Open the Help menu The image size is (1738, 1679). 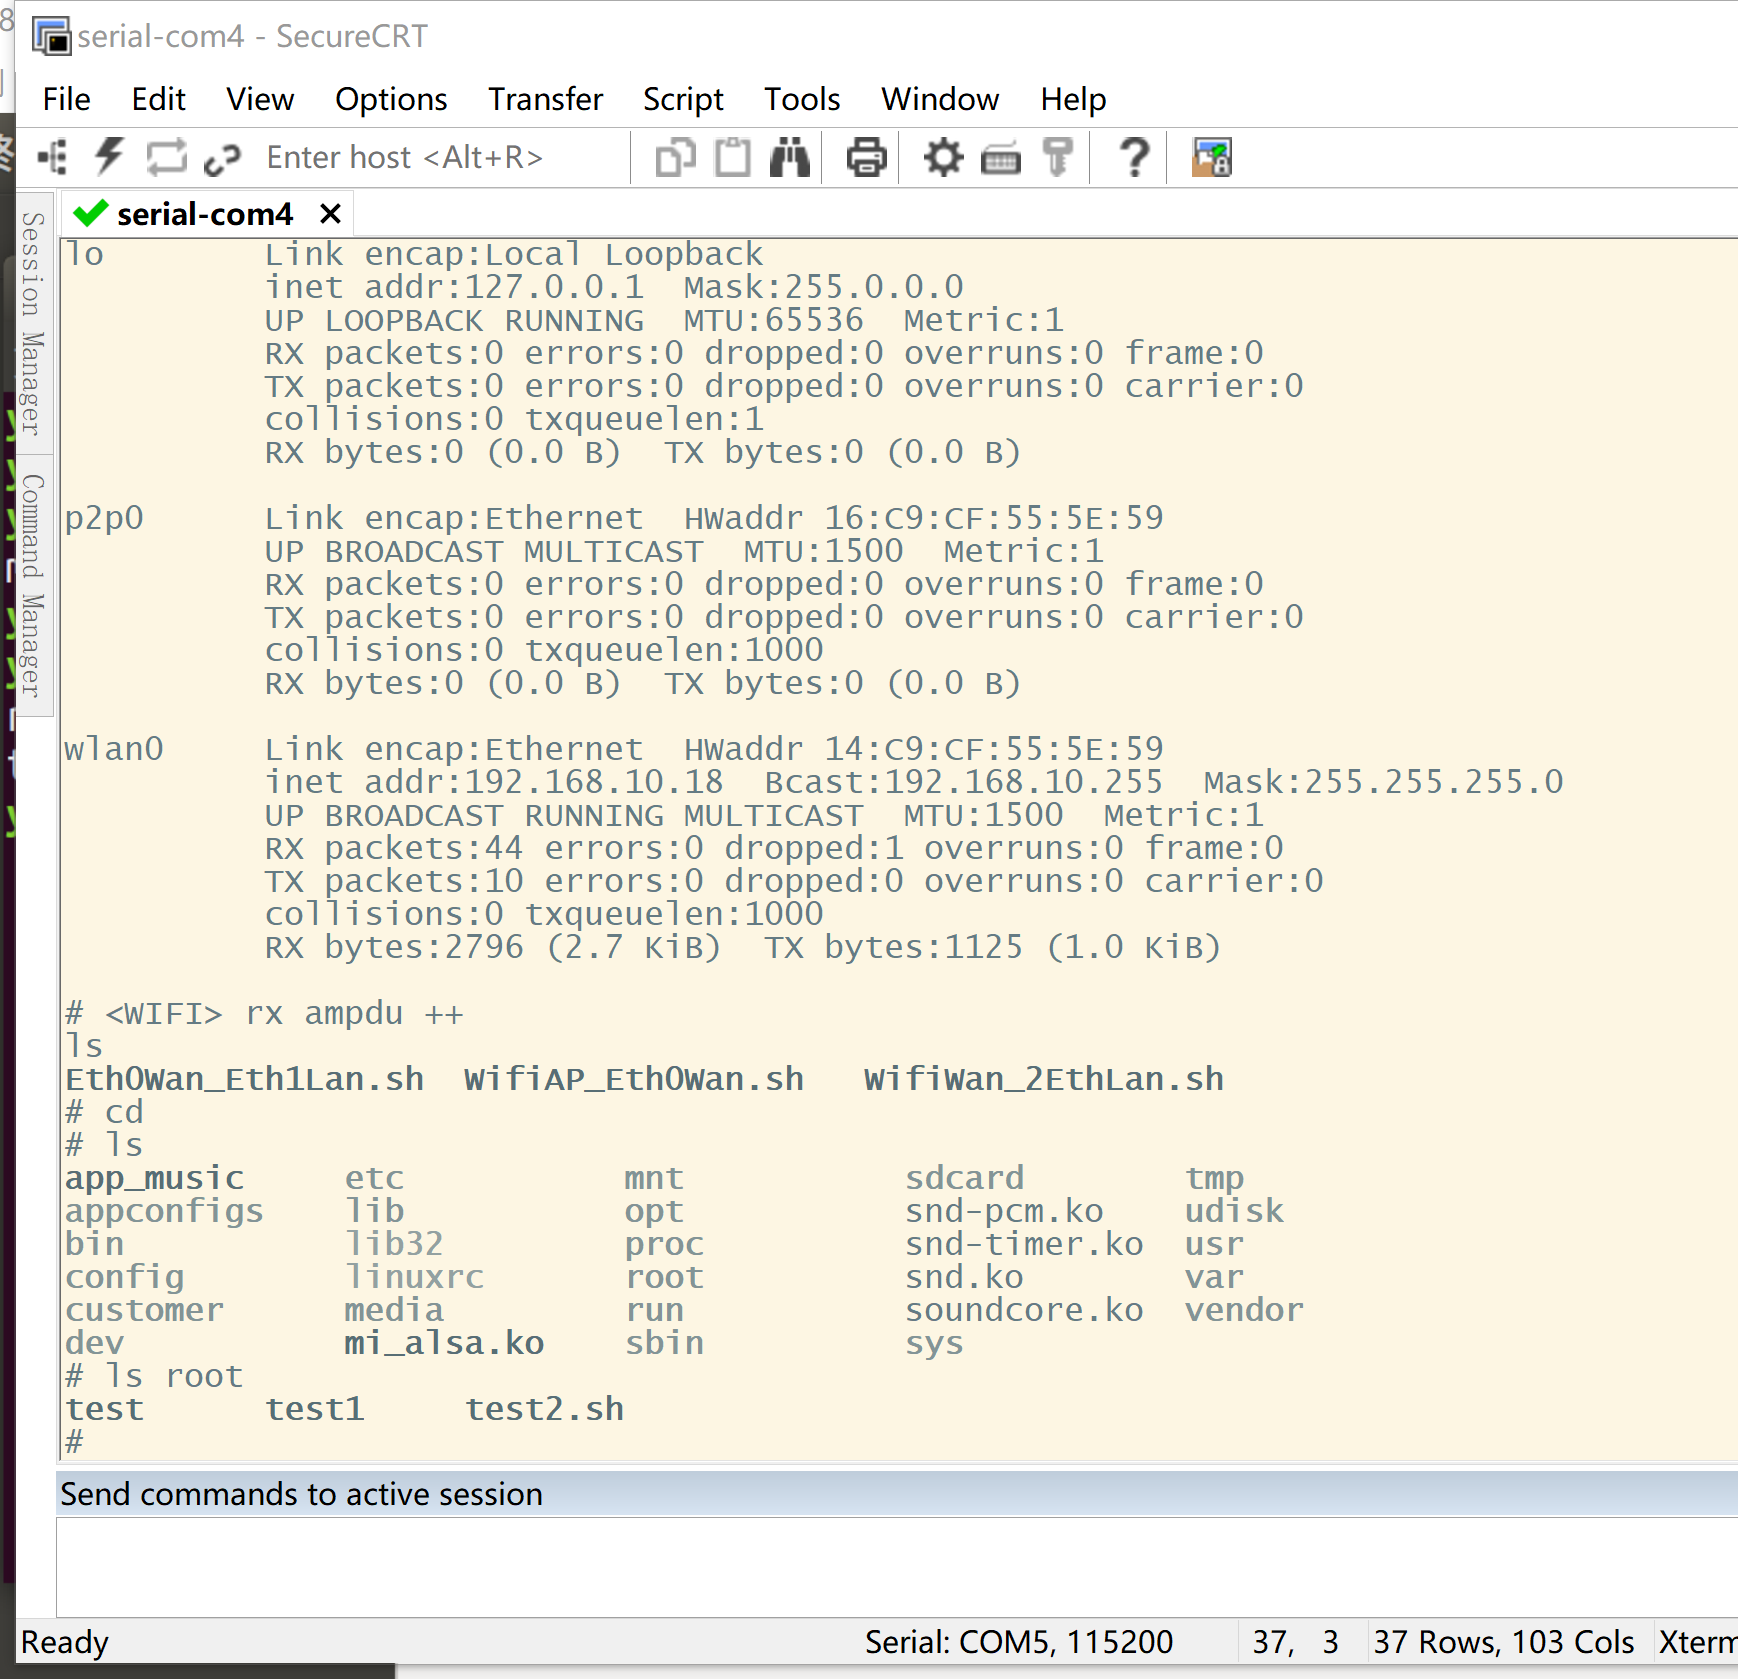(x=1073, y=99)
